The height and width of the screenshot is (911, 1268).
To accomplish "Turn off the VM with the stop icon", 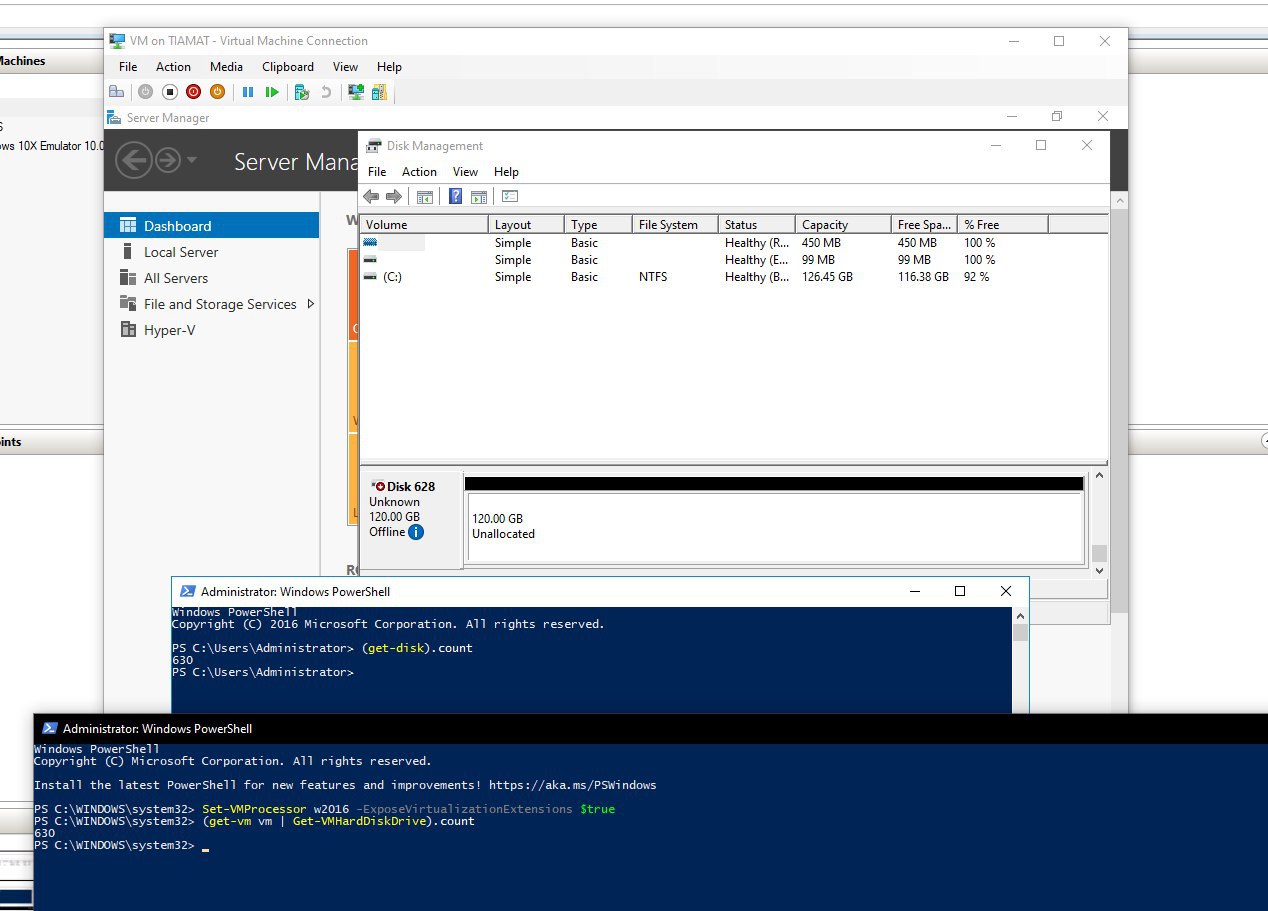I will (169, 92).
